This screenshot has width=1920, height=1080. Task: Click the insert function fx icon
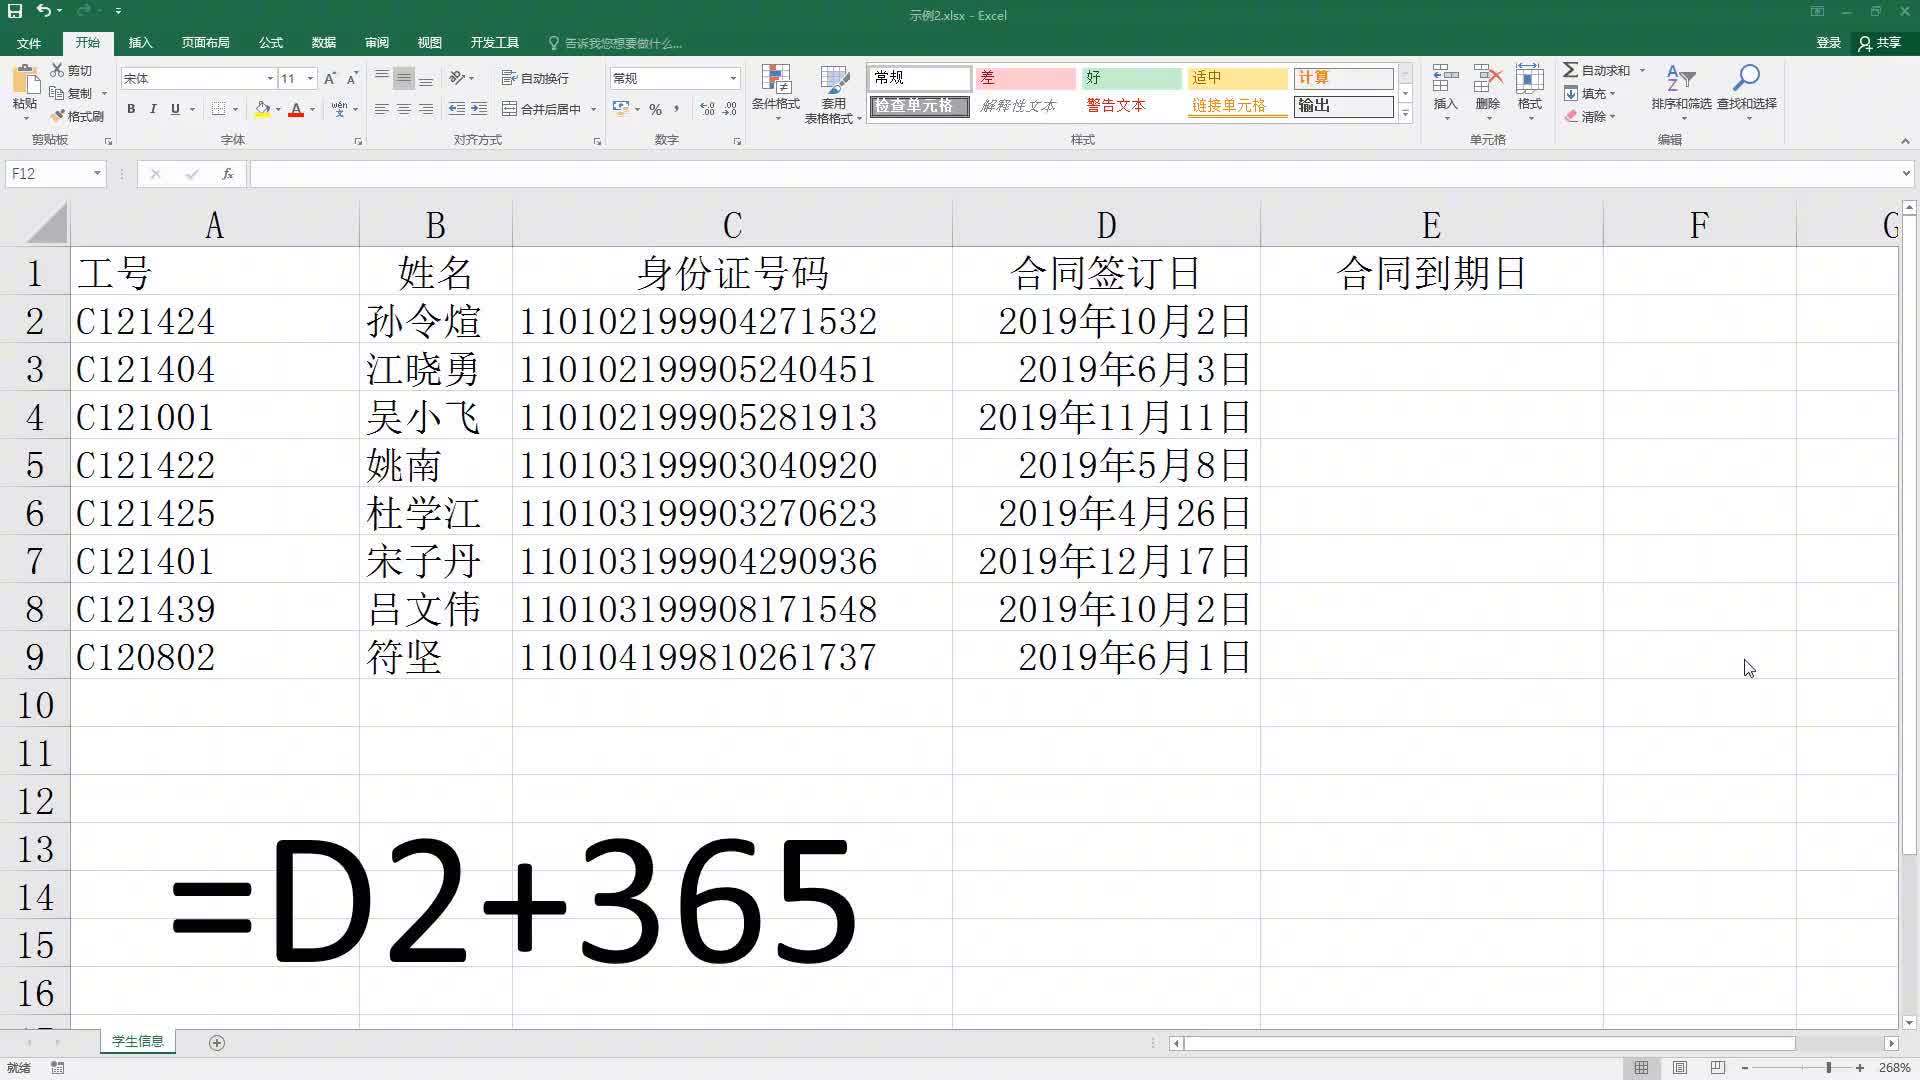point(228,174)
